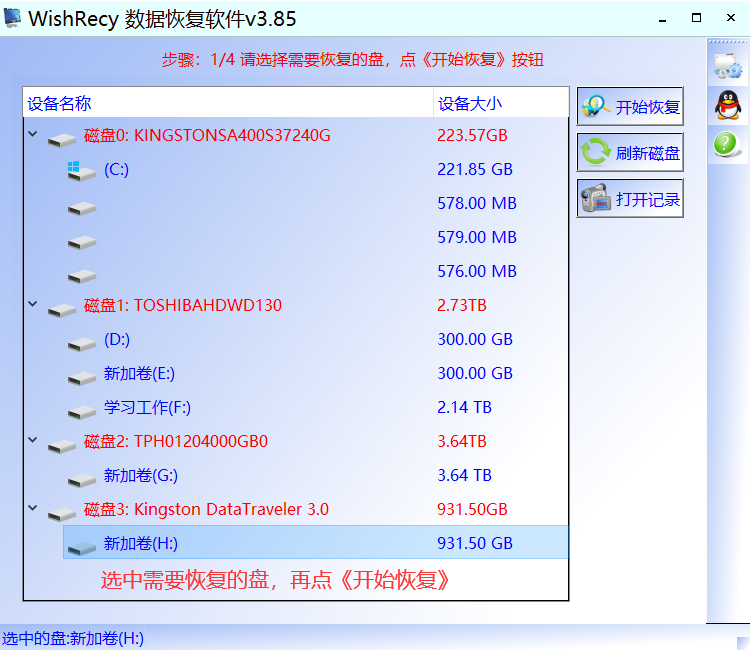Image resolution: width=750 pixels, height=650 pixels.
Task: Click the 刷新磁盘 refresh disk button
Action: 630,153
